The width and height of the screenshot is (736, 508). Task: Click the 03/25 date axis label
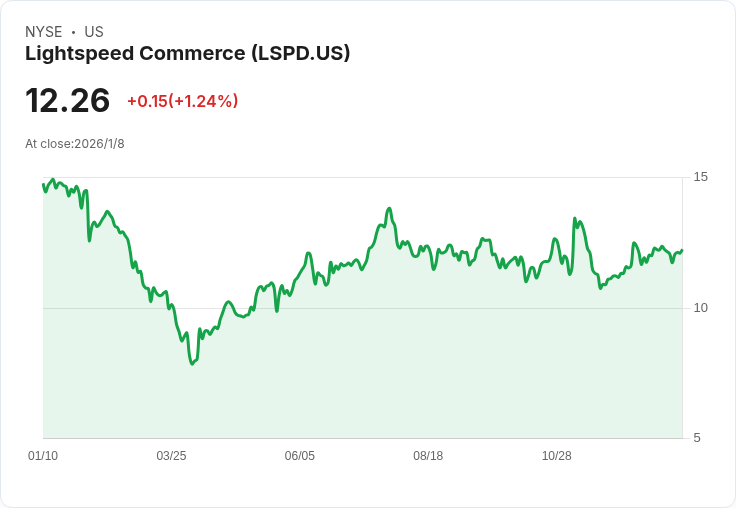click(x=171, y=456)
